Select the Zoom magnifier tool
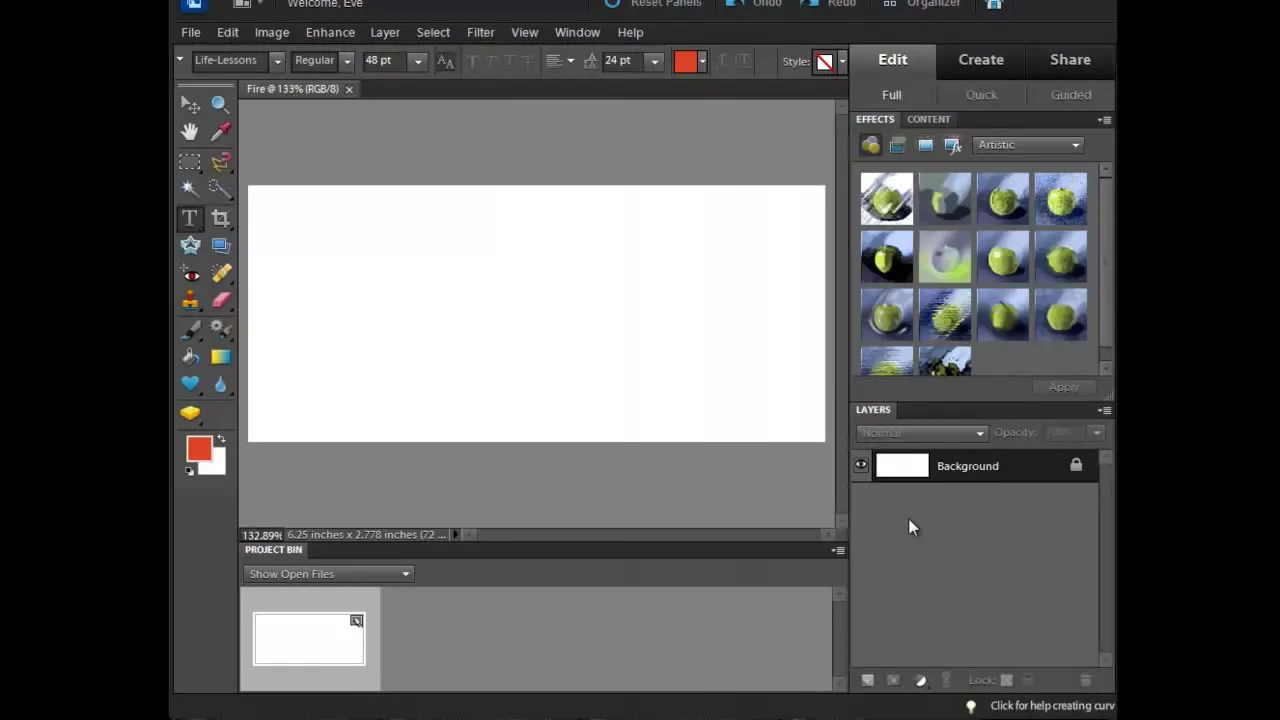This screenshot has height=720, width=1280. click(x=220, y=104)
